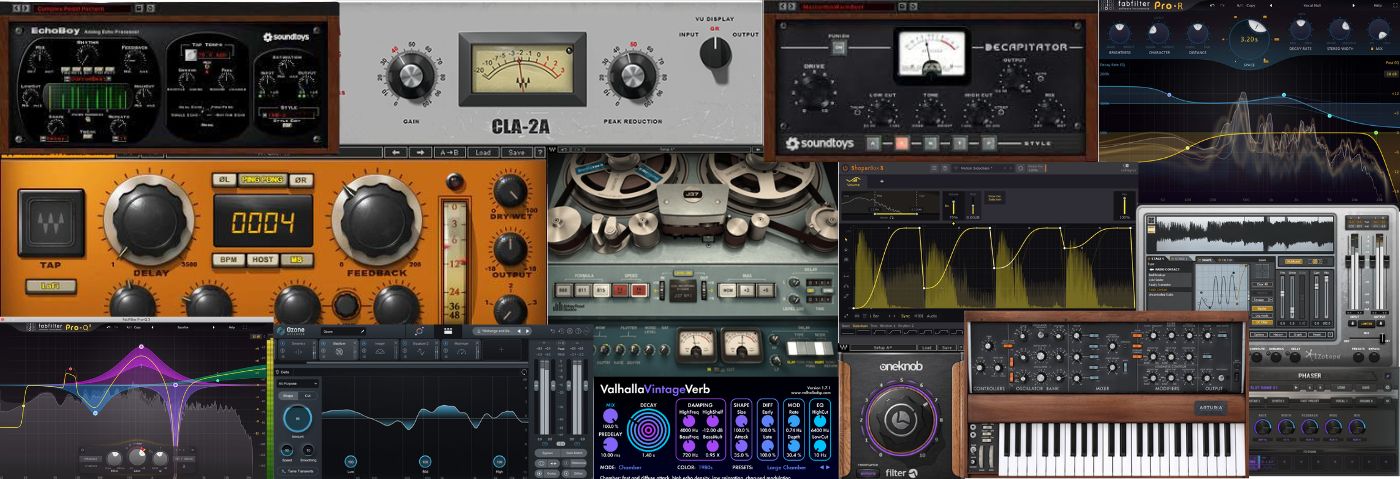Viewport: 1400px width, 479px height.
Task: Click the A→B compare button in Waves toolbar
Action: pos(449,153)
